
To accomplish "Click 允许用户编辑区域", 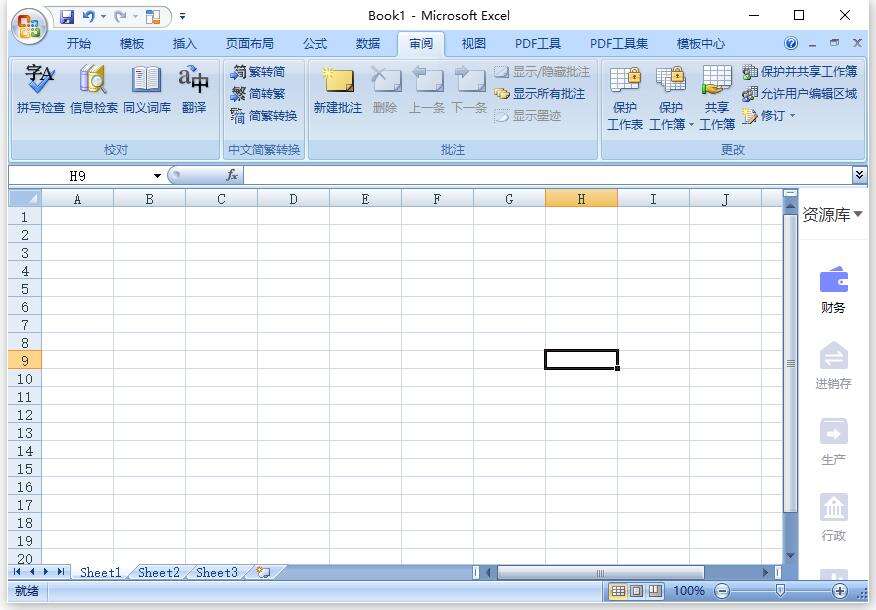I will pos(800,93).
